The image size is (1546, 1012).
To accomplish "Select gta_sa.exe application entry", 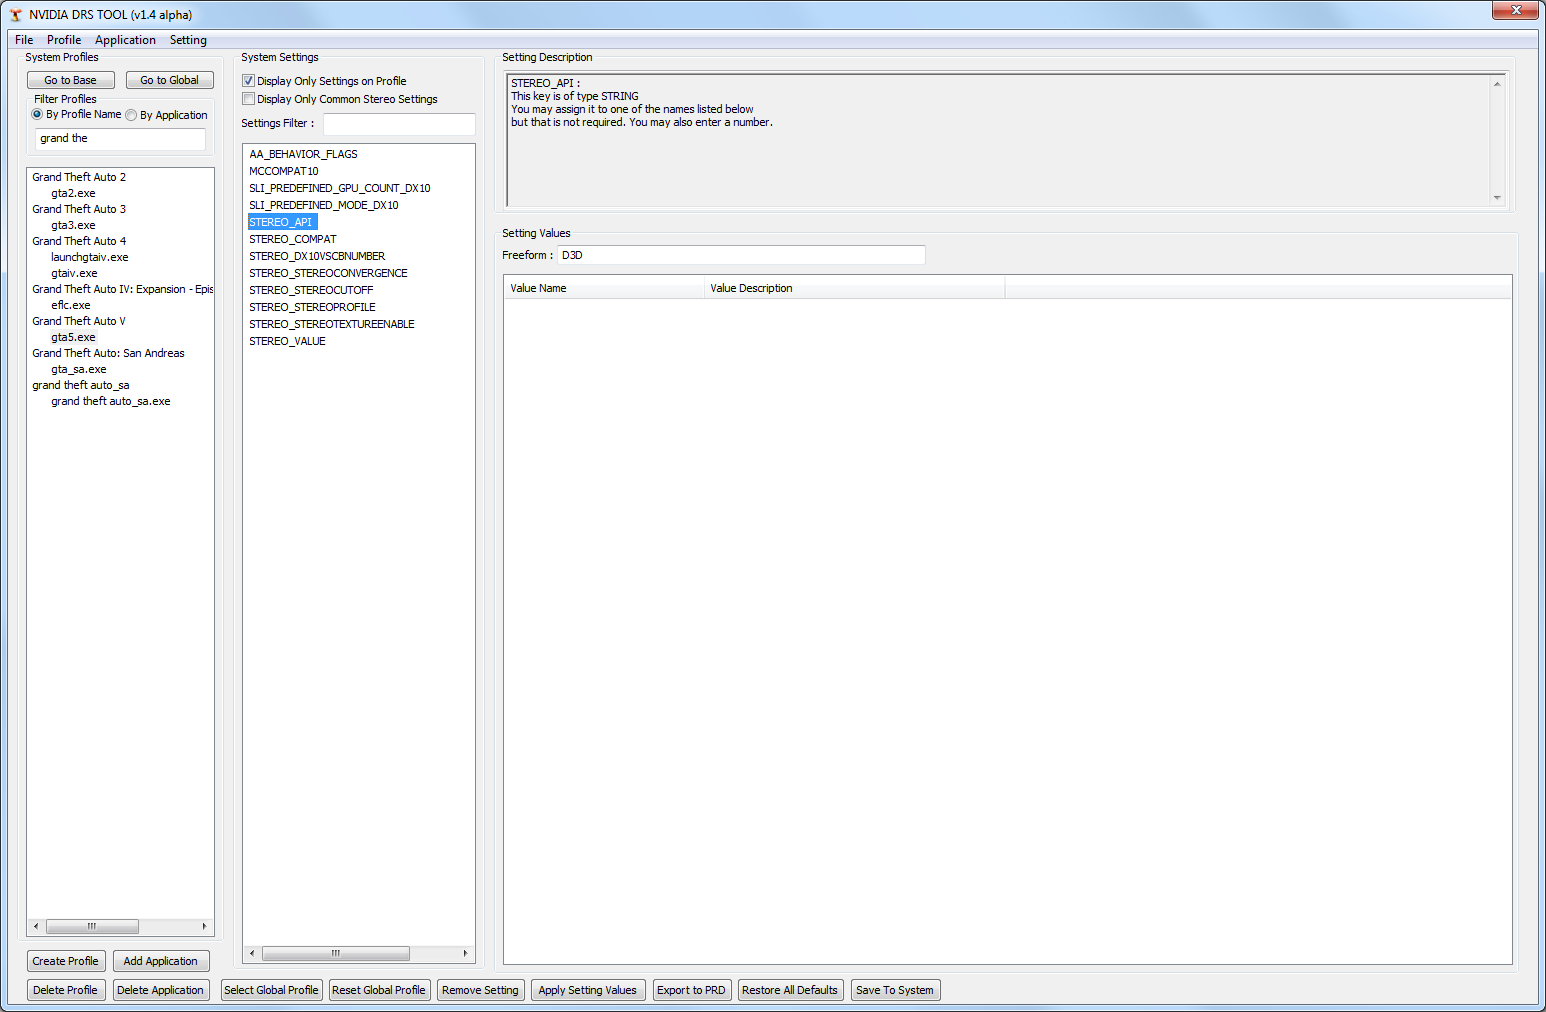I will point(79,369).
